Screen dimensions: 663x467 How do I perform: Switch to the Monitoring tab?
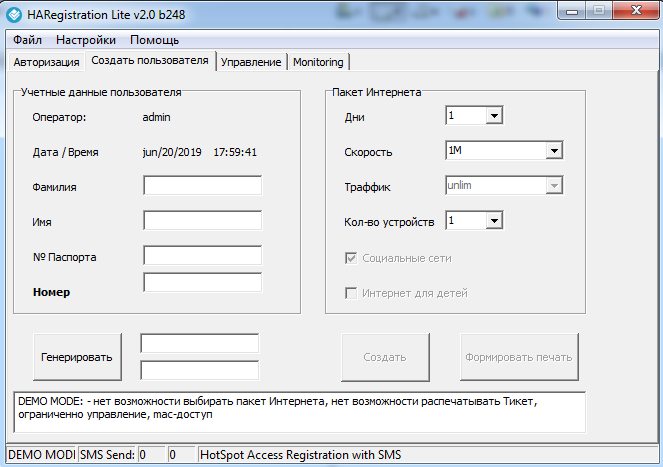click(x=317, y=62)
